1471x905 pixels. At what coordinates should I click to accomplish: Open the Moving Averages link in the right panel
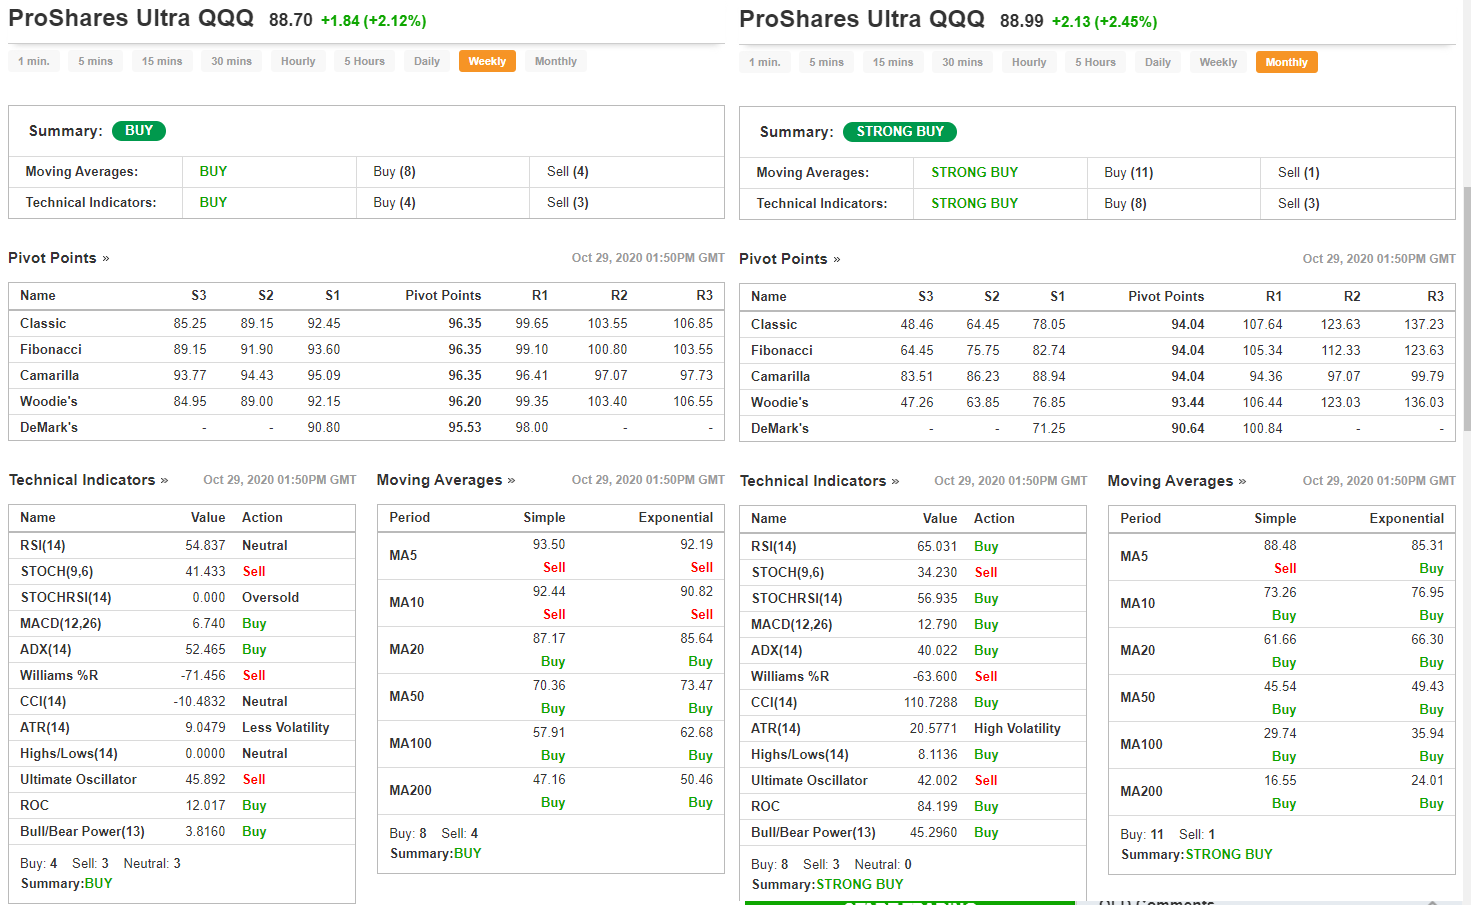pos(1177,481)
